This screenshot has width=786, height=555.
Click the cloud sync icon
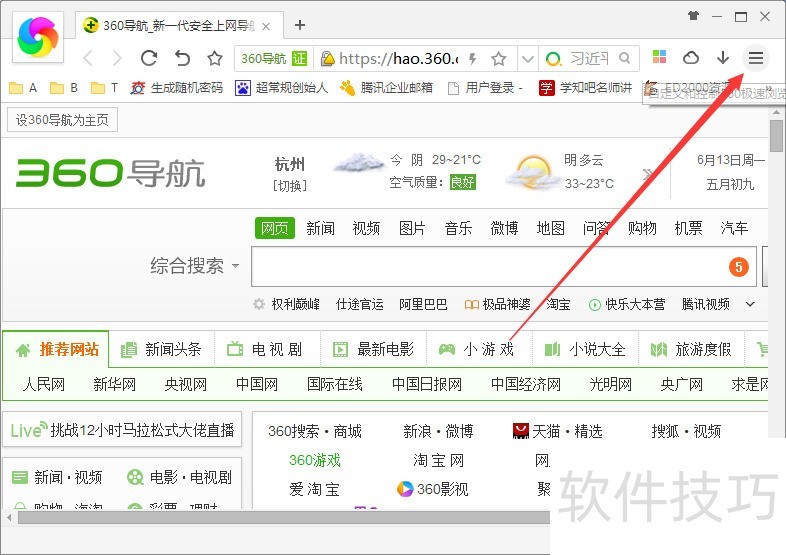coord(691,58)
